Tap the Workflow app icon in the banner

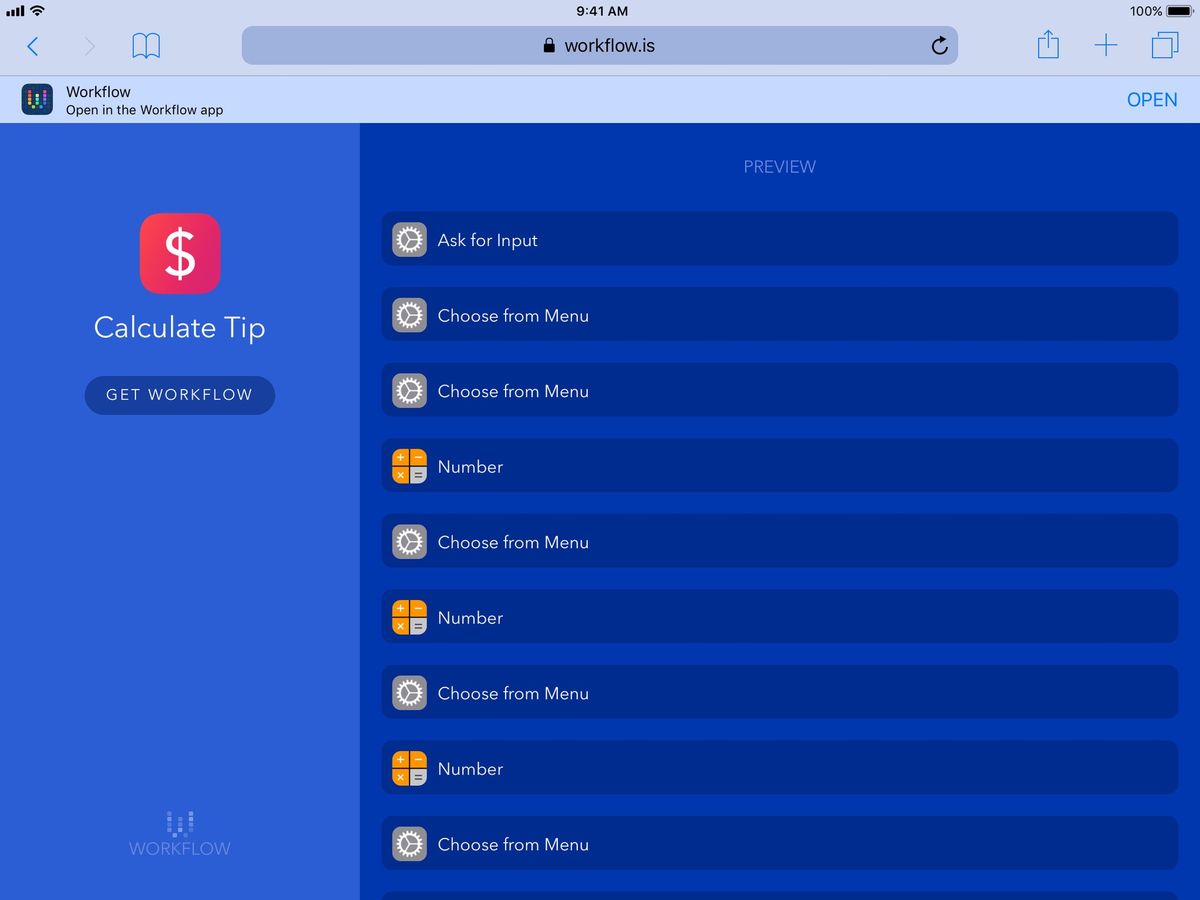(37, 99)
